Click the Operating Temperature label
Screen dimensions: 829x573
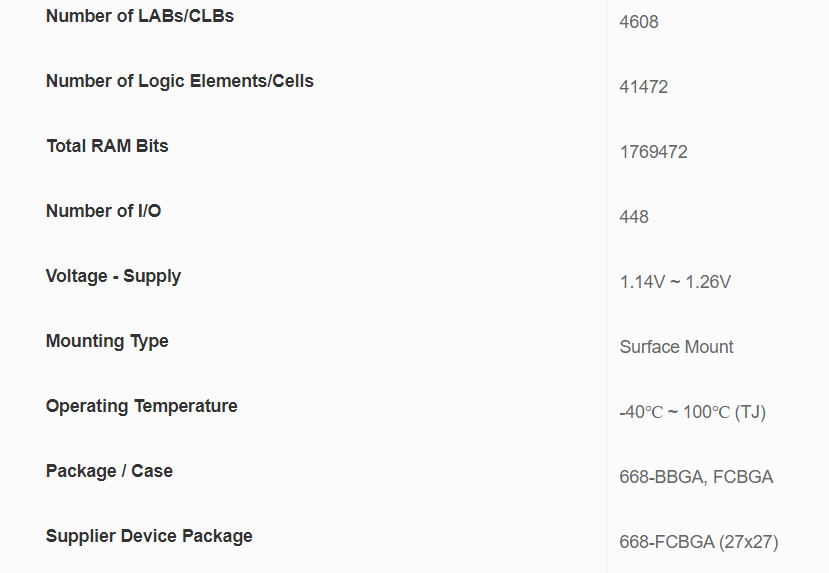point(142,406)
